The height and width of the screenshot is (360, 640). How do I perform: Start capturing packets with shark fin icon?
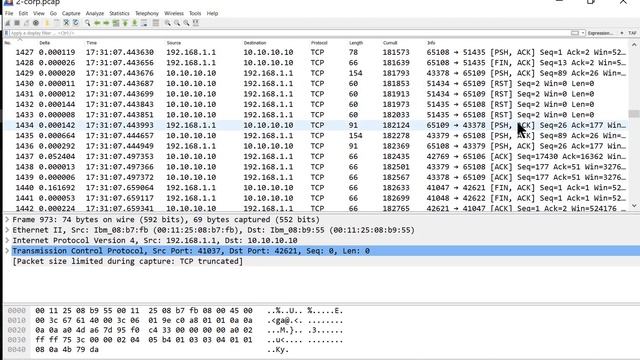(x=7, y=23)
